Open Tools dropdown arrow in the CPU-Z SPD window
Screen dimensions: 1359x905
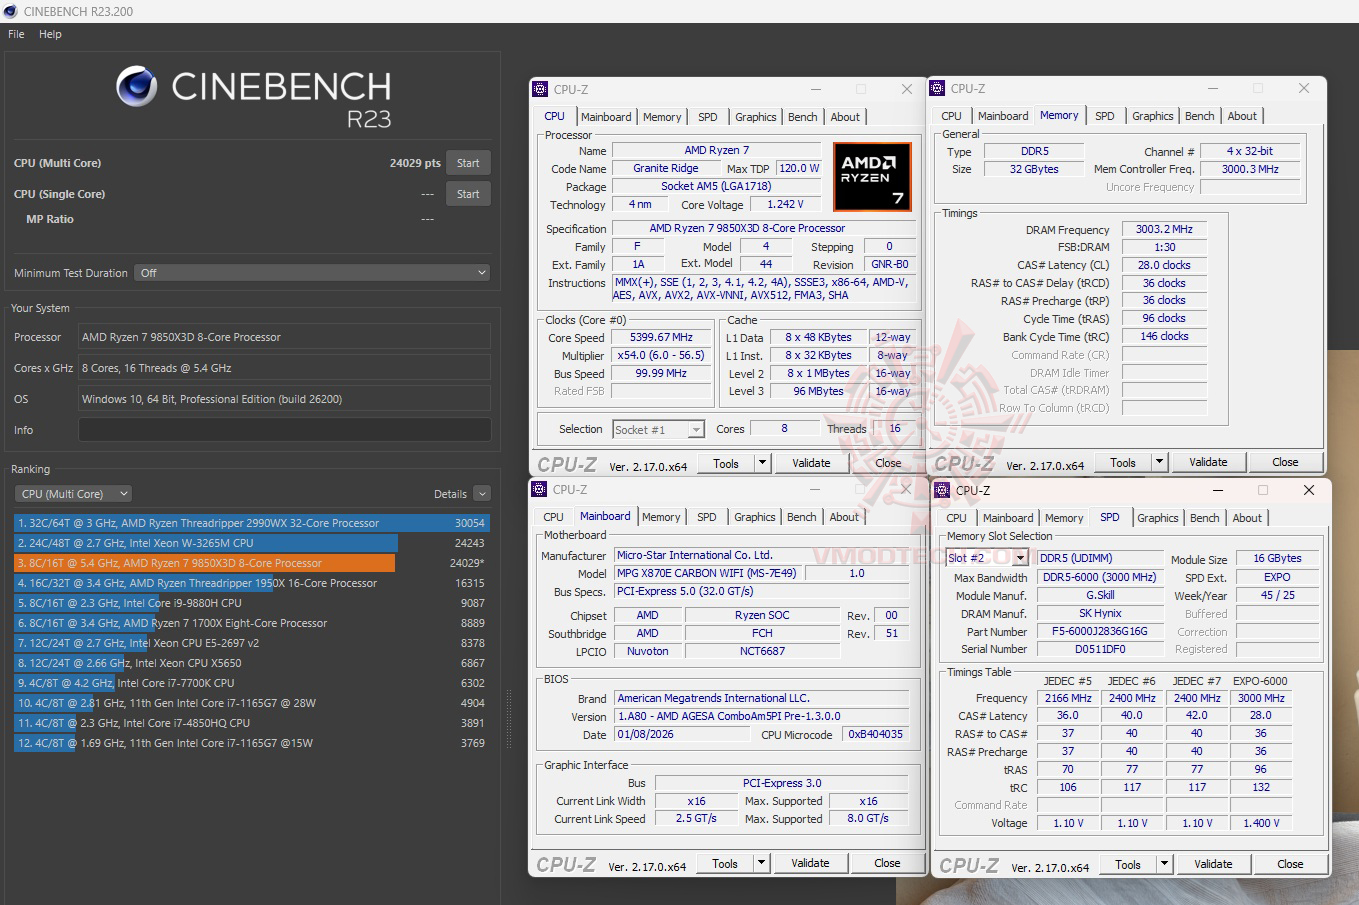[1164, 864]
